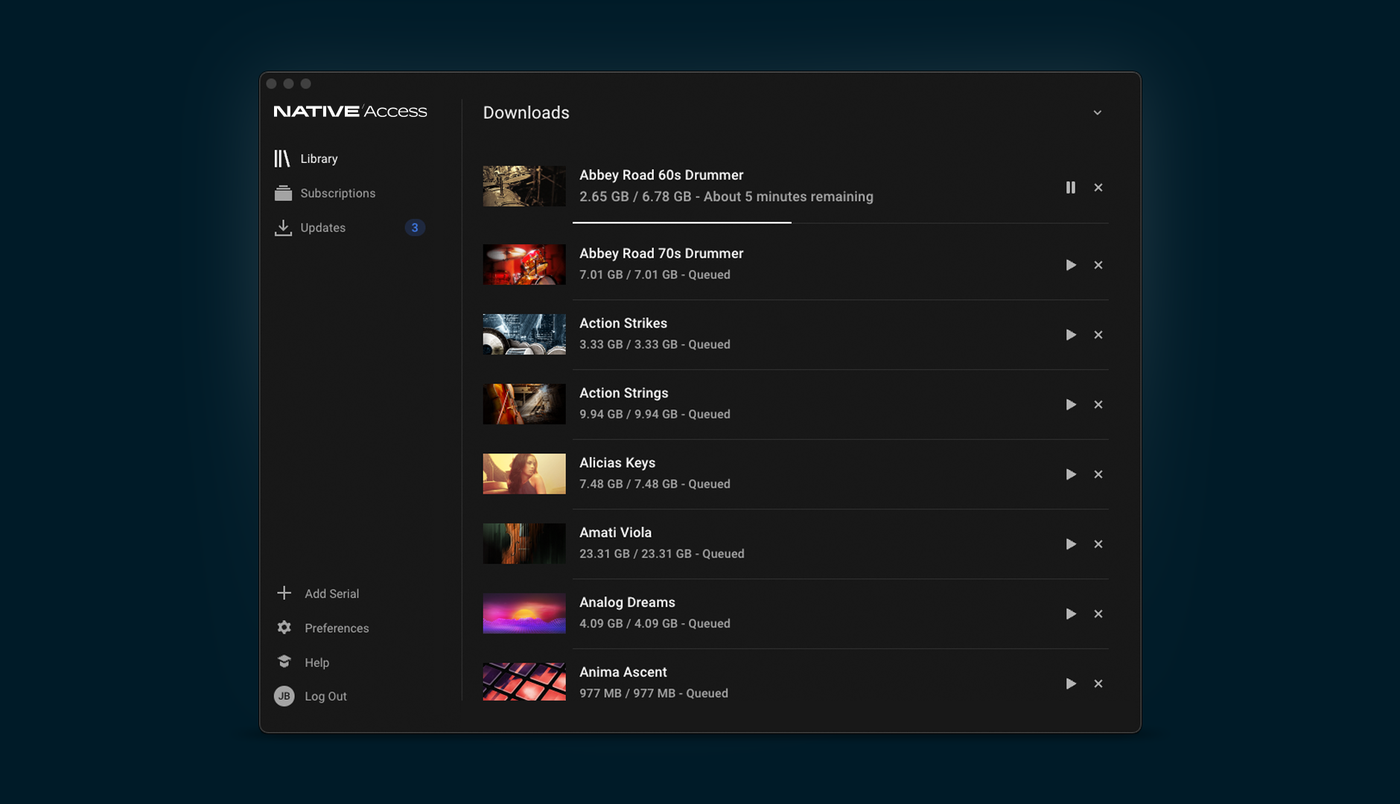
Task: Click the "Action Strings" title
Action: [624, 394]
